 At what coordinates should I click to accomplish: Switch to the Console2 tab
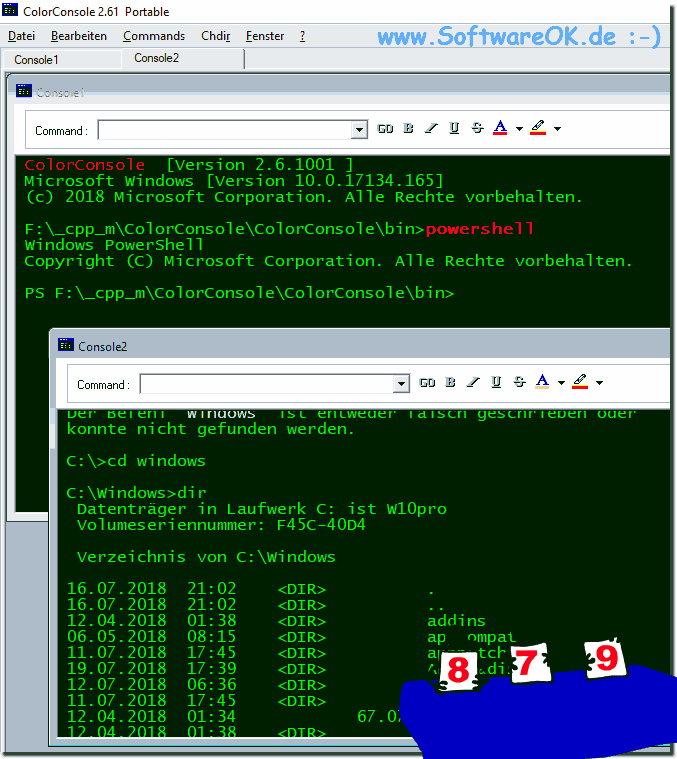(182, 59)
